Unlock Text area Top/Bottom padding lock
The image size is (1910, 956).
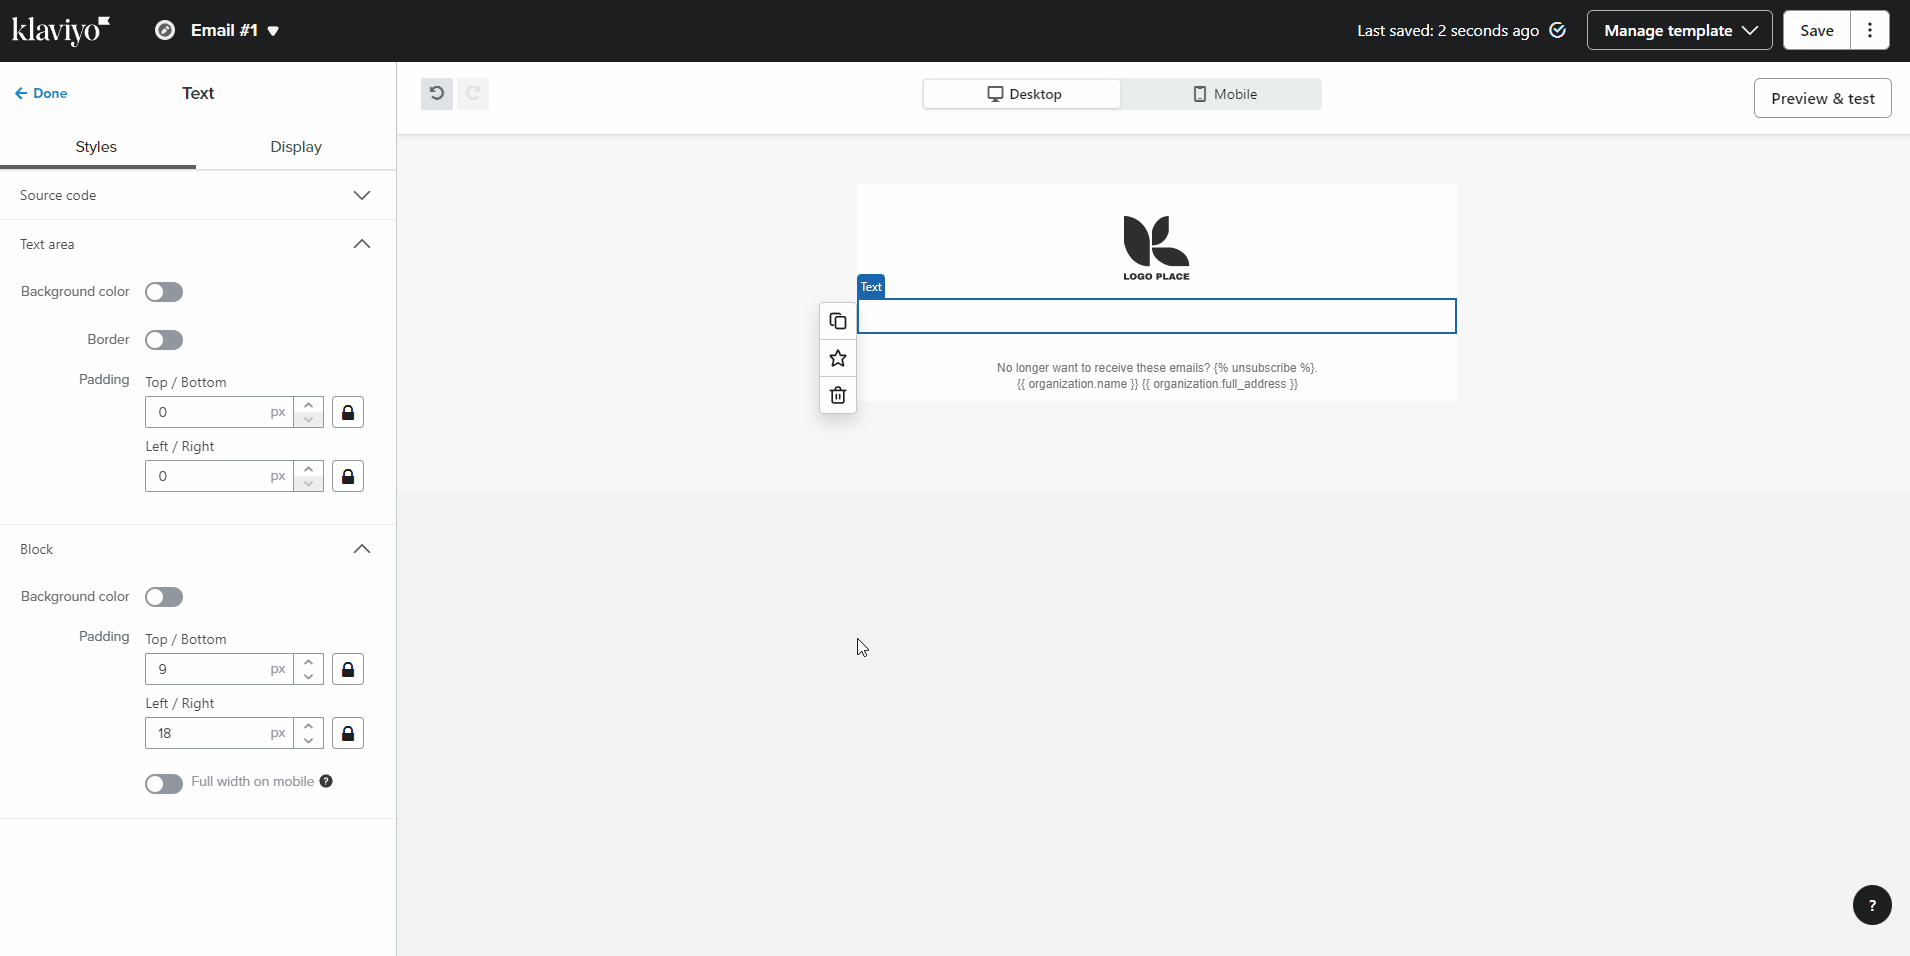(x=348, y=412)
